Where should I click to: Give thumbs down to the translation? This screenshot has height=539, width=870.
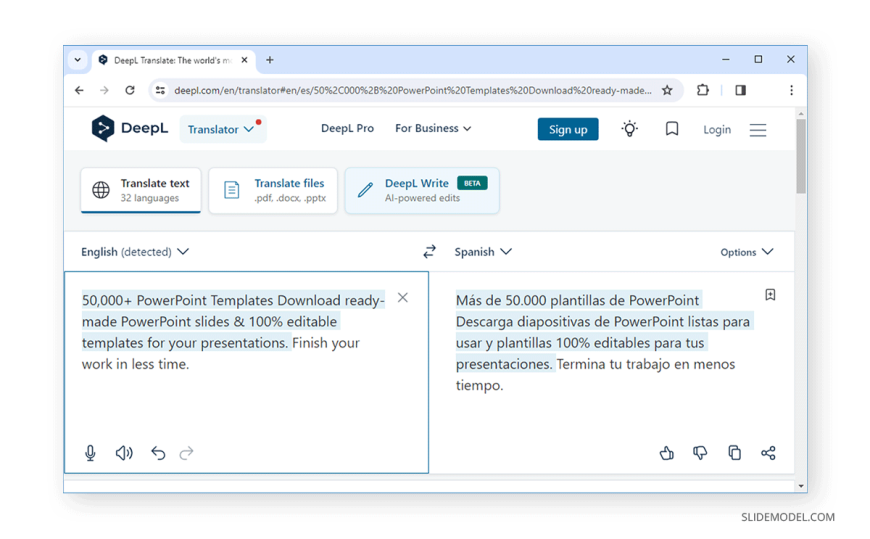pos(700,453)
